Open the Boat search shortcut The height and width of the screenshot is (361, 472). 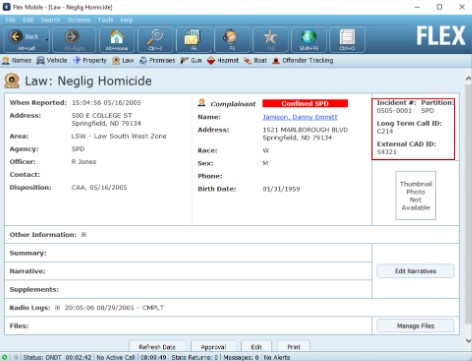coord(255,60)
